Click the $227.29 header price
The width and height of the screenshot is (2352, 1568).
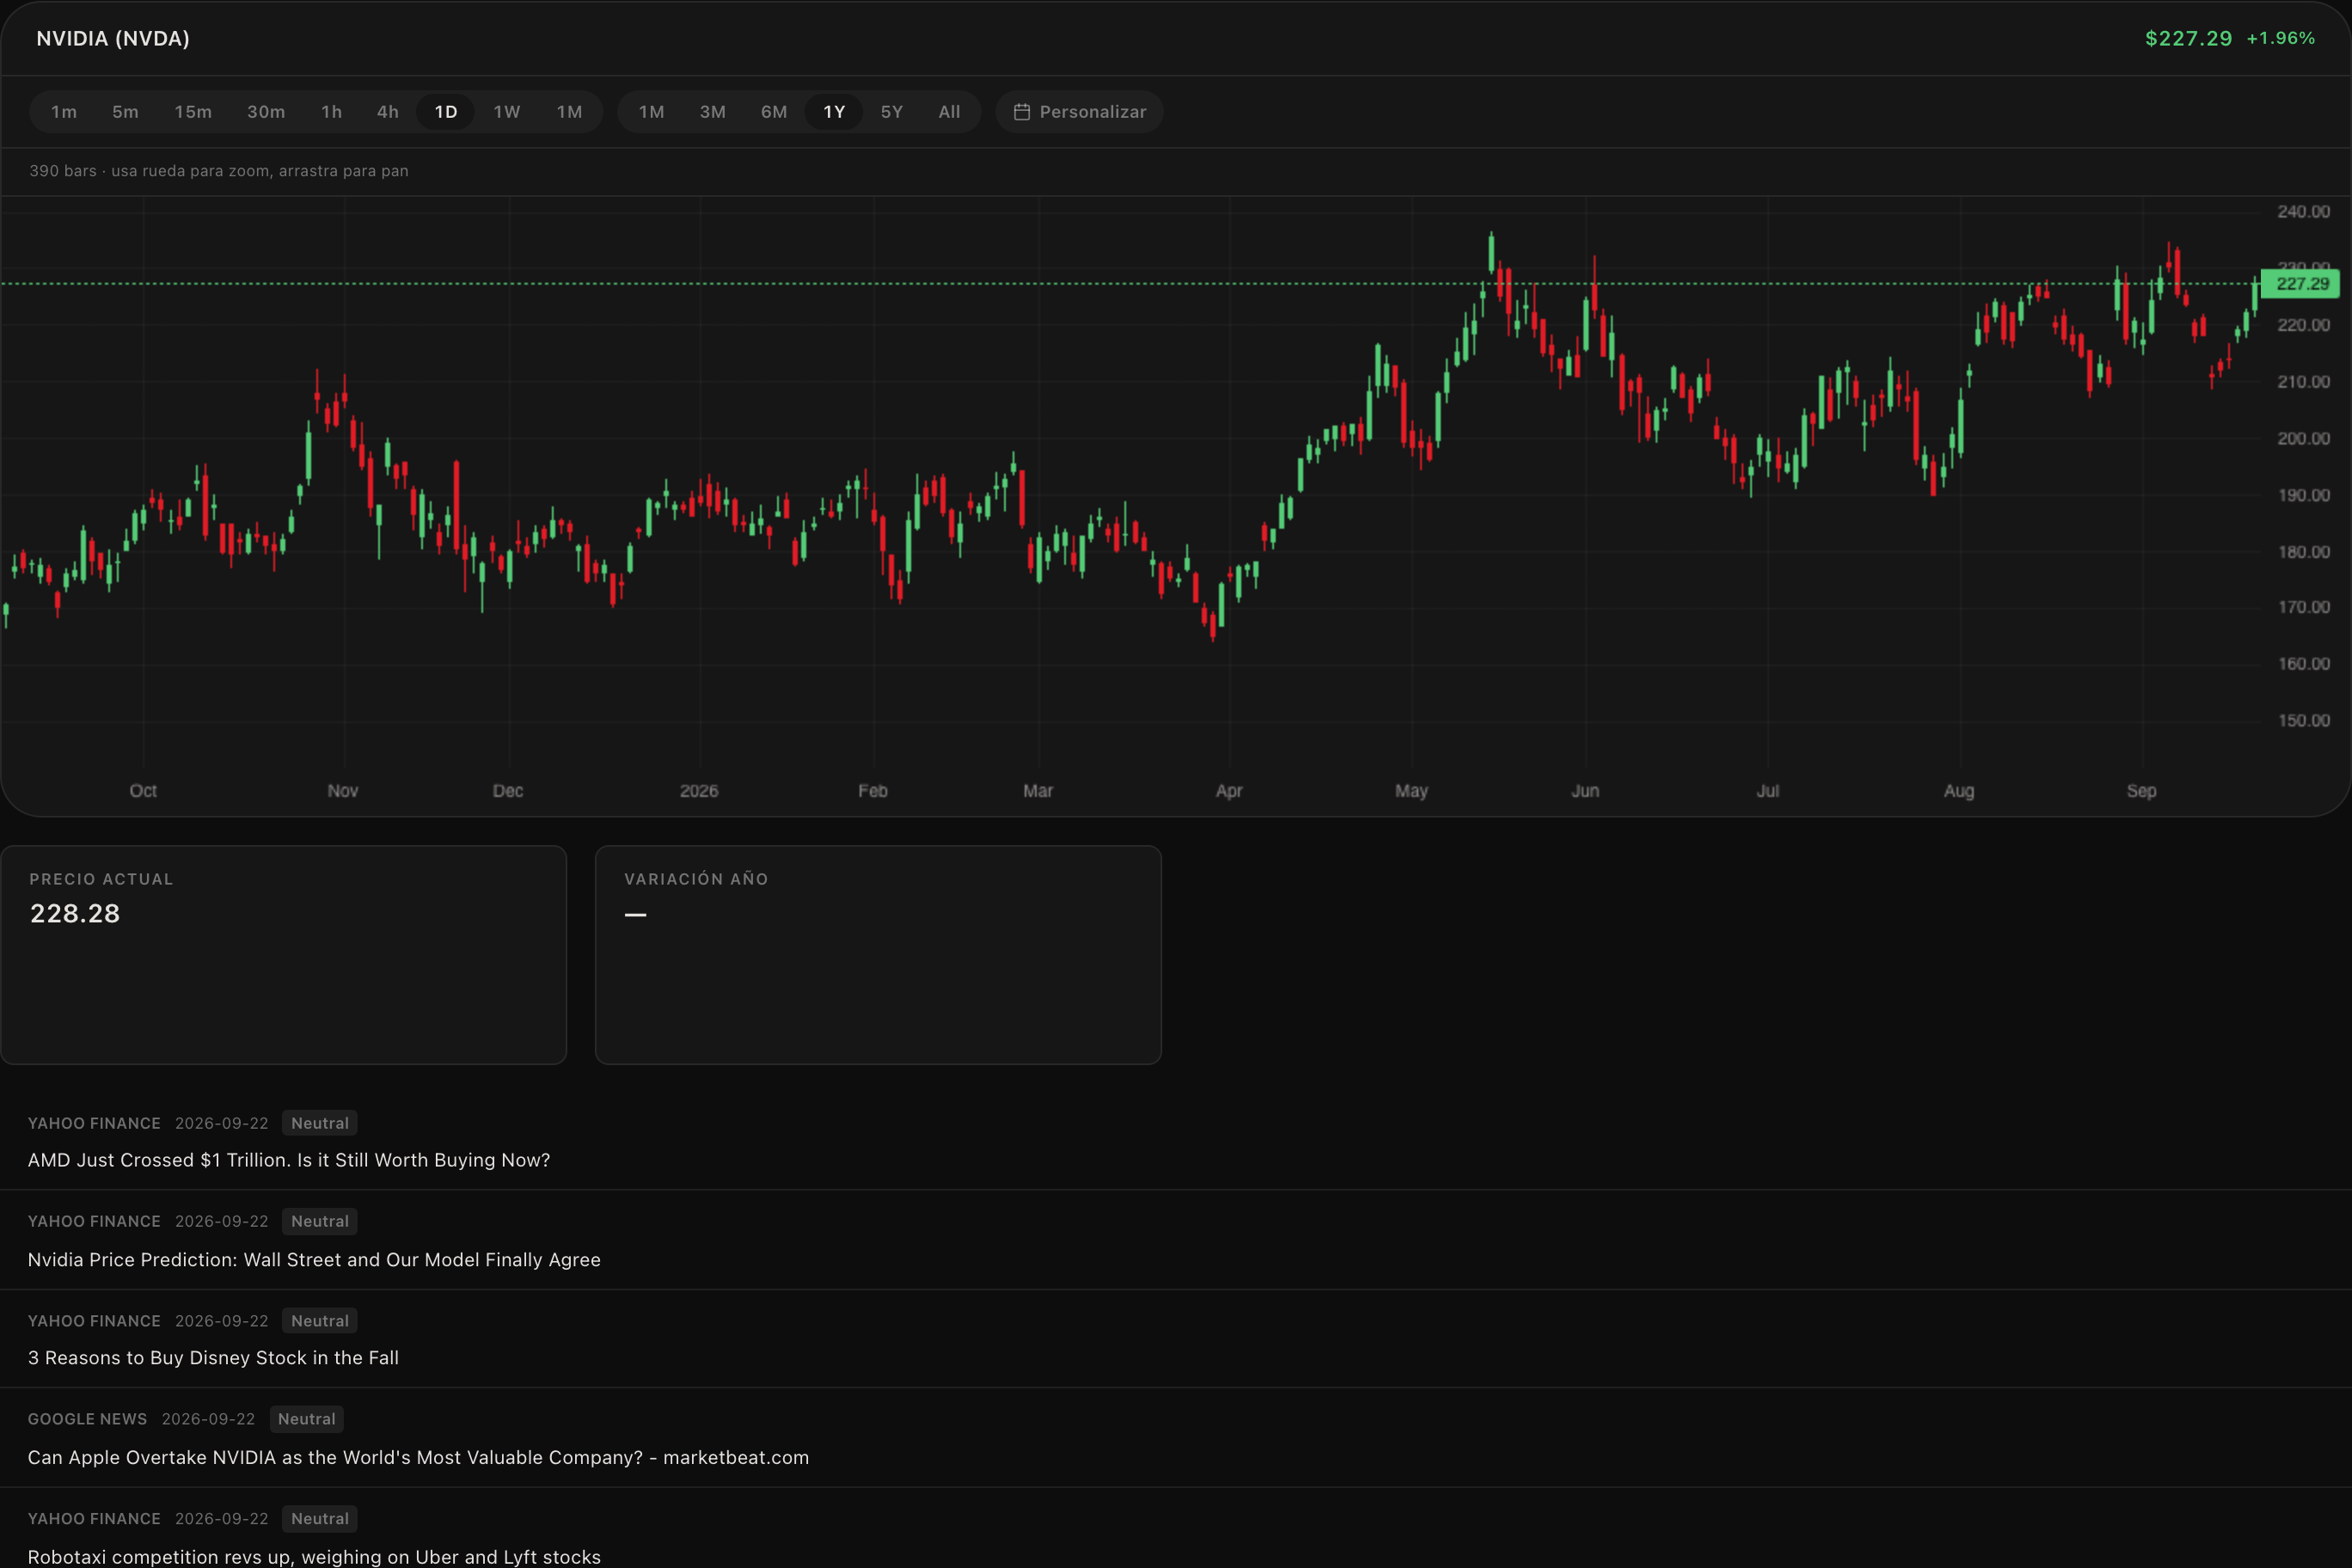click(x=2189, y=38)
